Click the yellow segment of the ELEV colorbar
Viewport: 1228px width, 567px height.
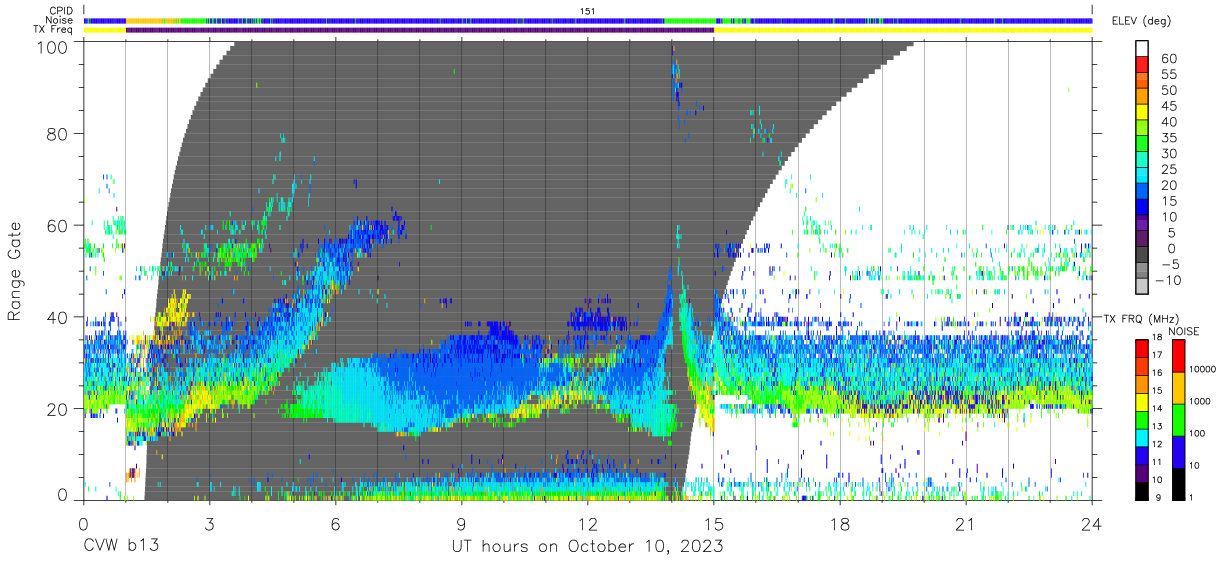point(1142,114)
